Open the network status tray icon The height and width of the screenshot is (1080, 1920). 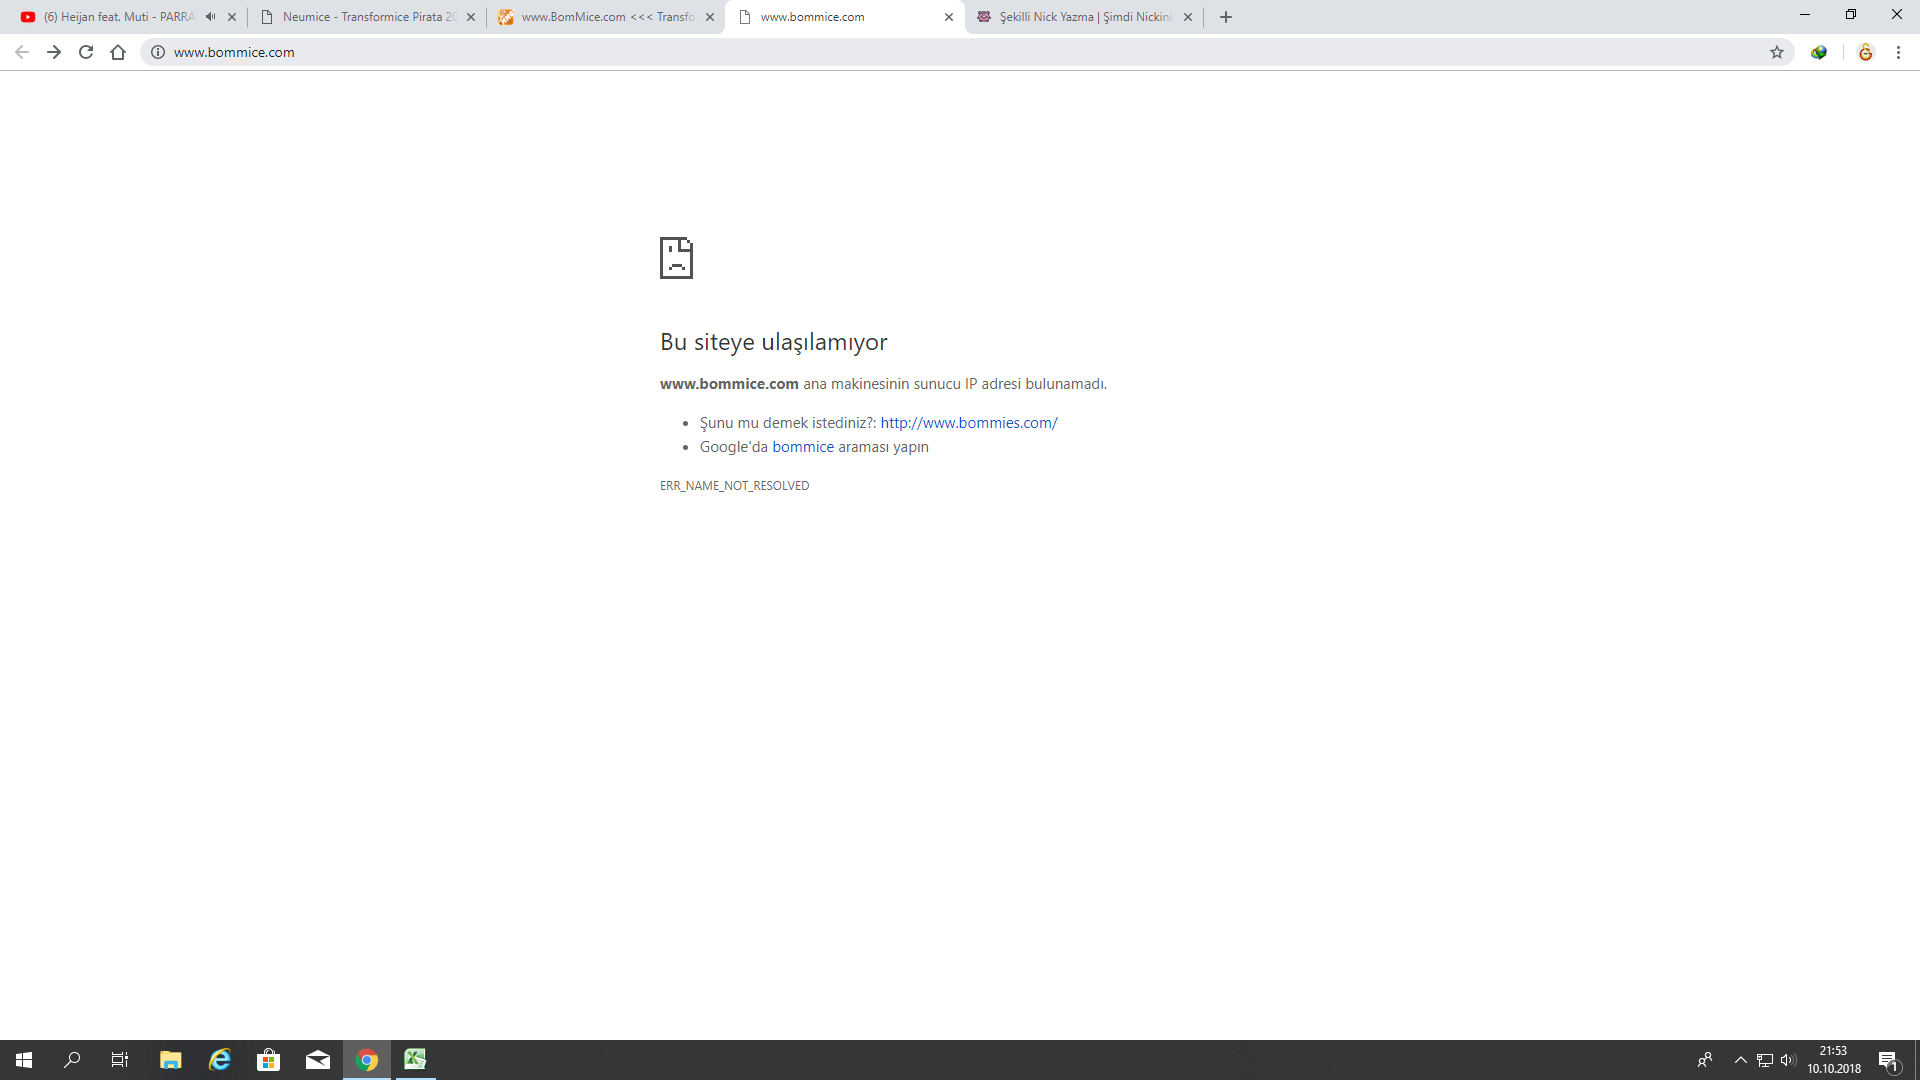pos(1765,1060)
